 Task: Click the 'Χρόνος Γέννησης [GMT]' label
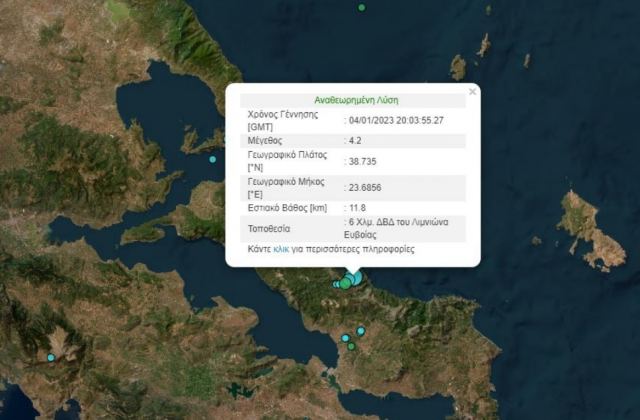(x=283, y=120)
